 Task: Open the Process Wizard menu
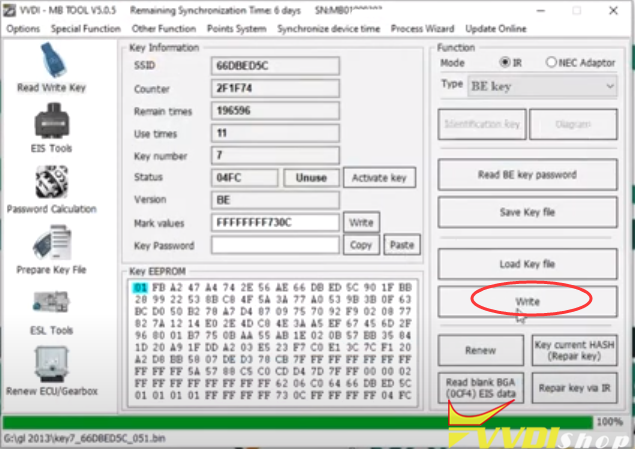click(422, 29)
